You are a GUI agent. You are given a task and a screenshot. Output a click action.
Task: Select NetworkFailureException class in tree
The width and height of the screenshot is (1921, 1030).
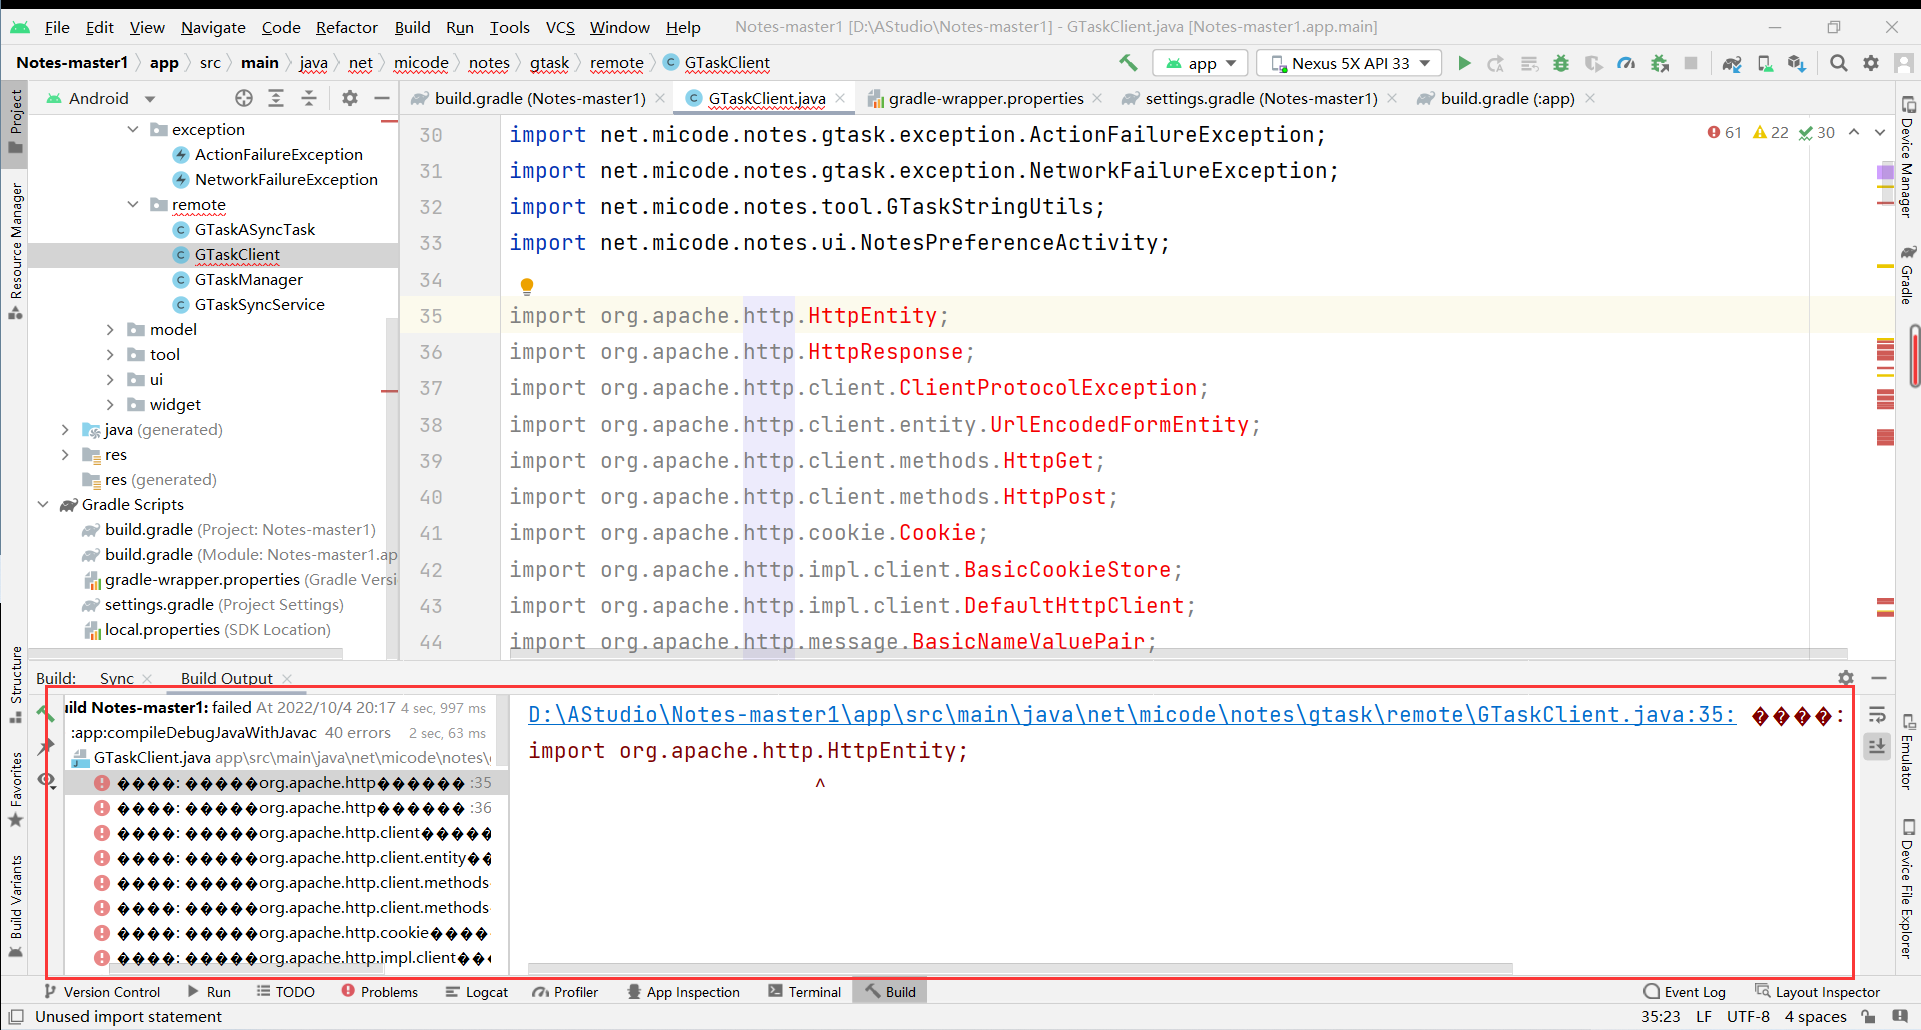pos(286,179)
